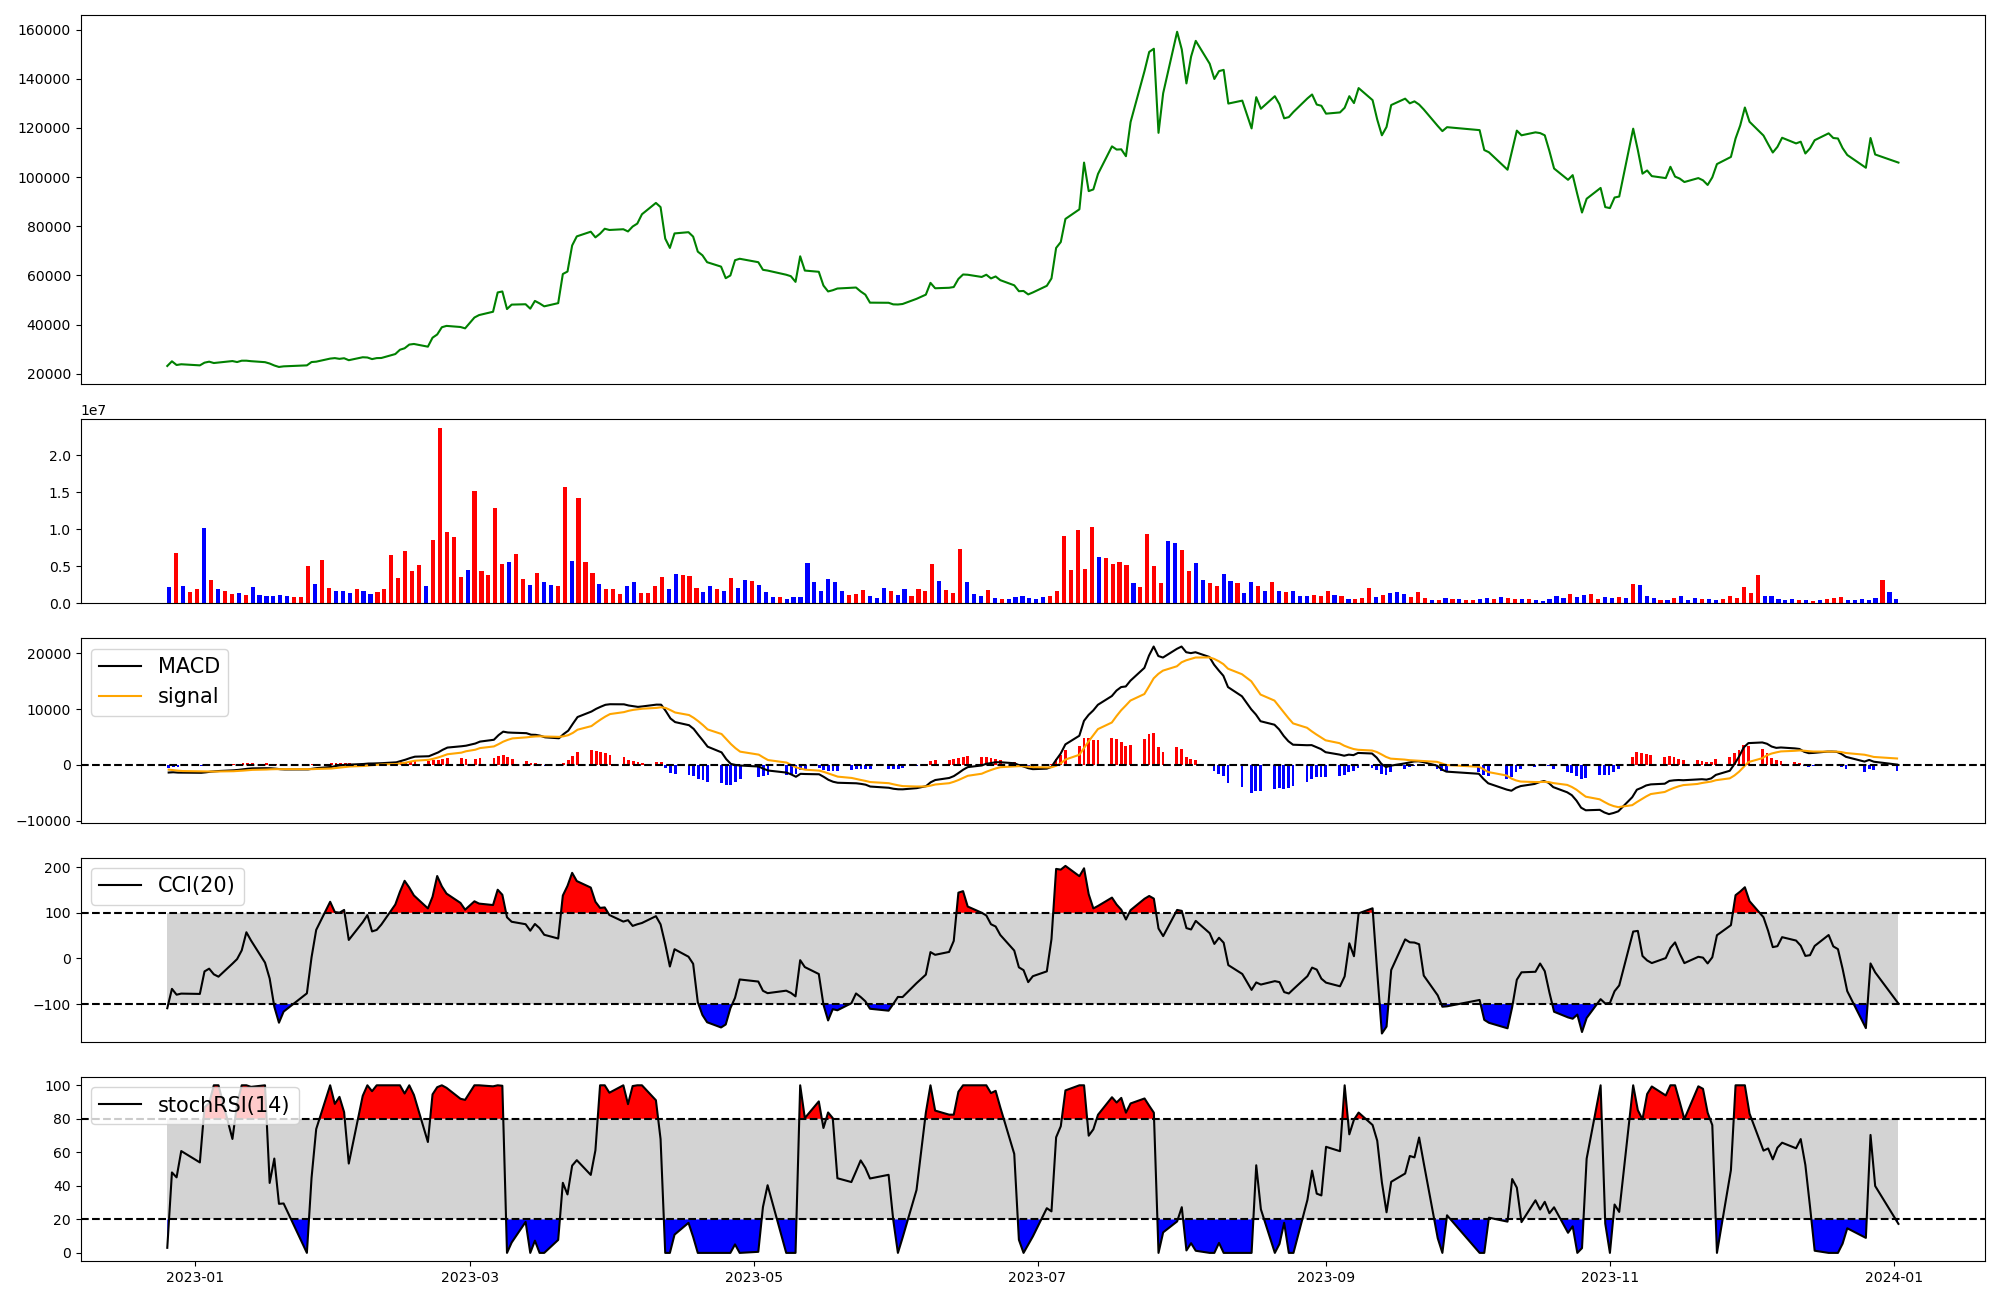Image resolution: width=2000 pixels, height=1300 pixels.
Task: Click the 2023-09 x-axis tick label
Action: 1326,1277
